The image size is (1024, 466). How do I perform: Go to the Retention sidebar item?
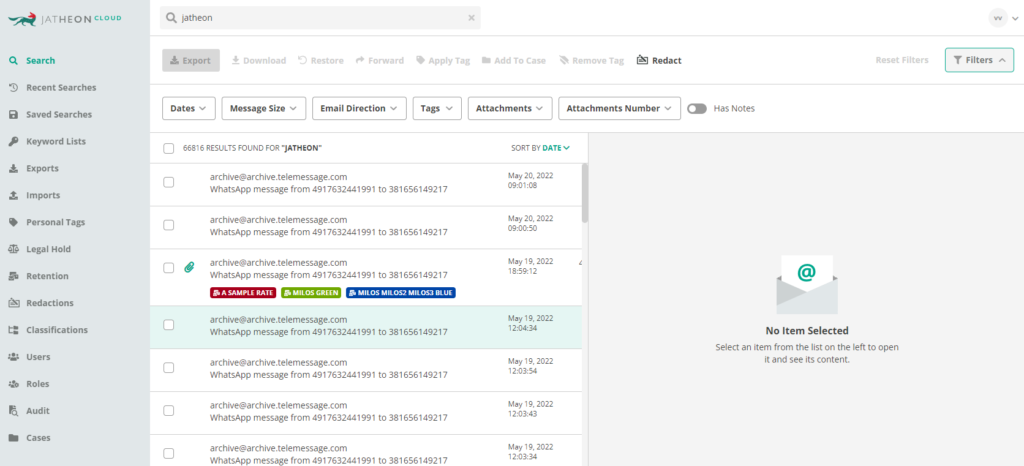coord(47,276)
